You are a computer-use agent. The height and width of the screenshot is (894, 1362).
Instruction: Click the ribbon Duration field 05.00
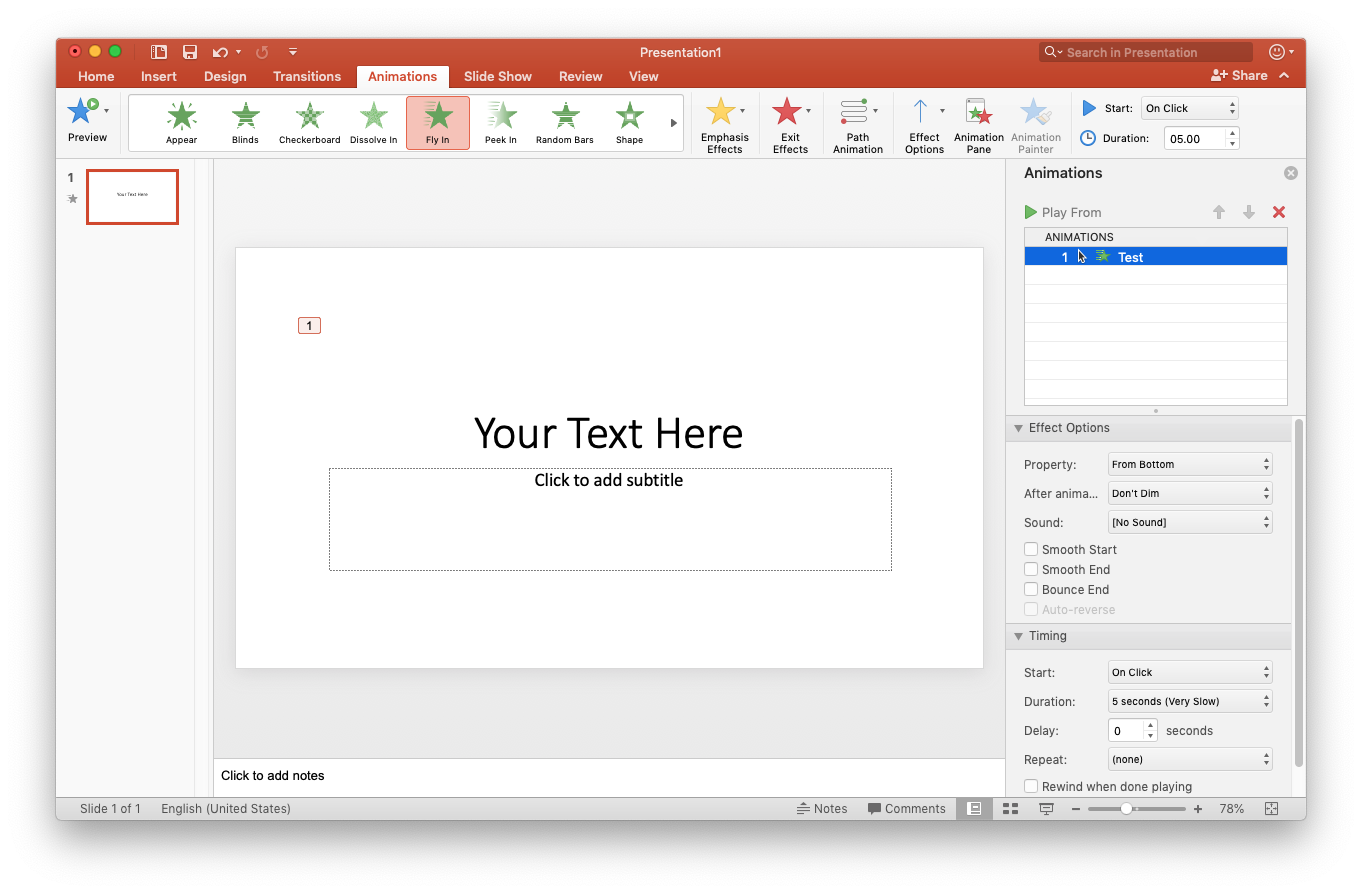click(x=1195, y=138)
